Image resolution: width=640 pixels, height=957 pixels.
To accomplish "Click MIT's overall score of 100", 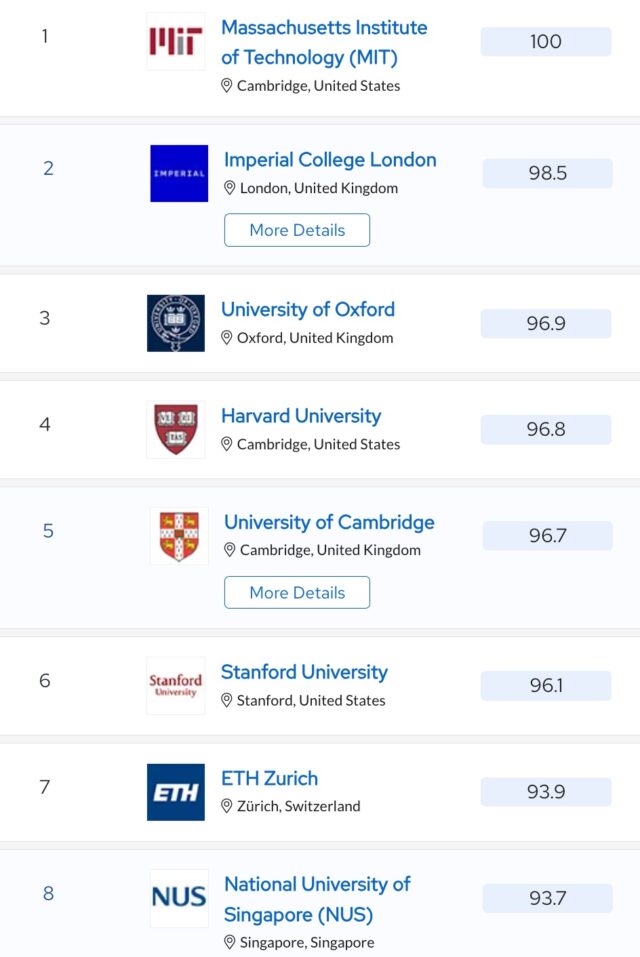I will tap(546, 42).
